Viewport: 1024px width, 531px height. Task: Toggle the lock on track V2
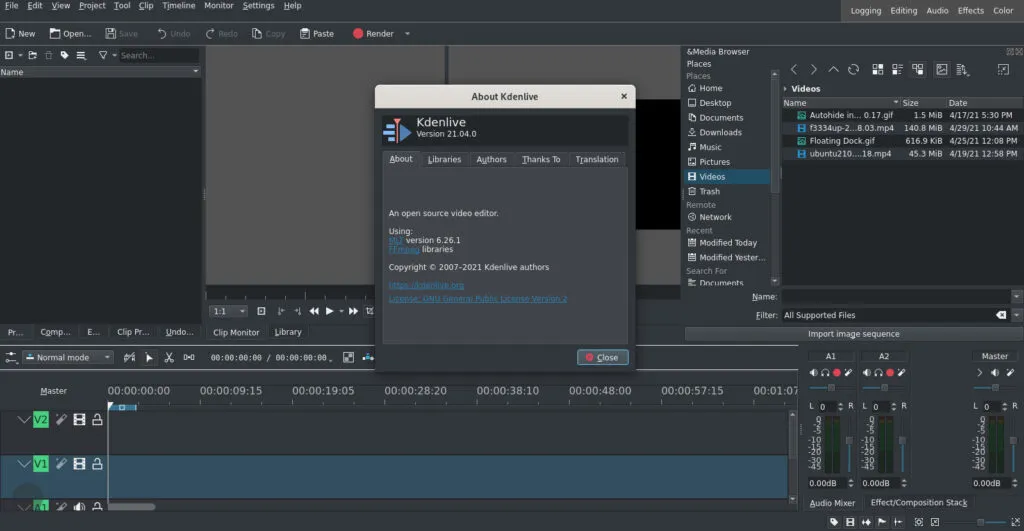[x=97, y=420]
